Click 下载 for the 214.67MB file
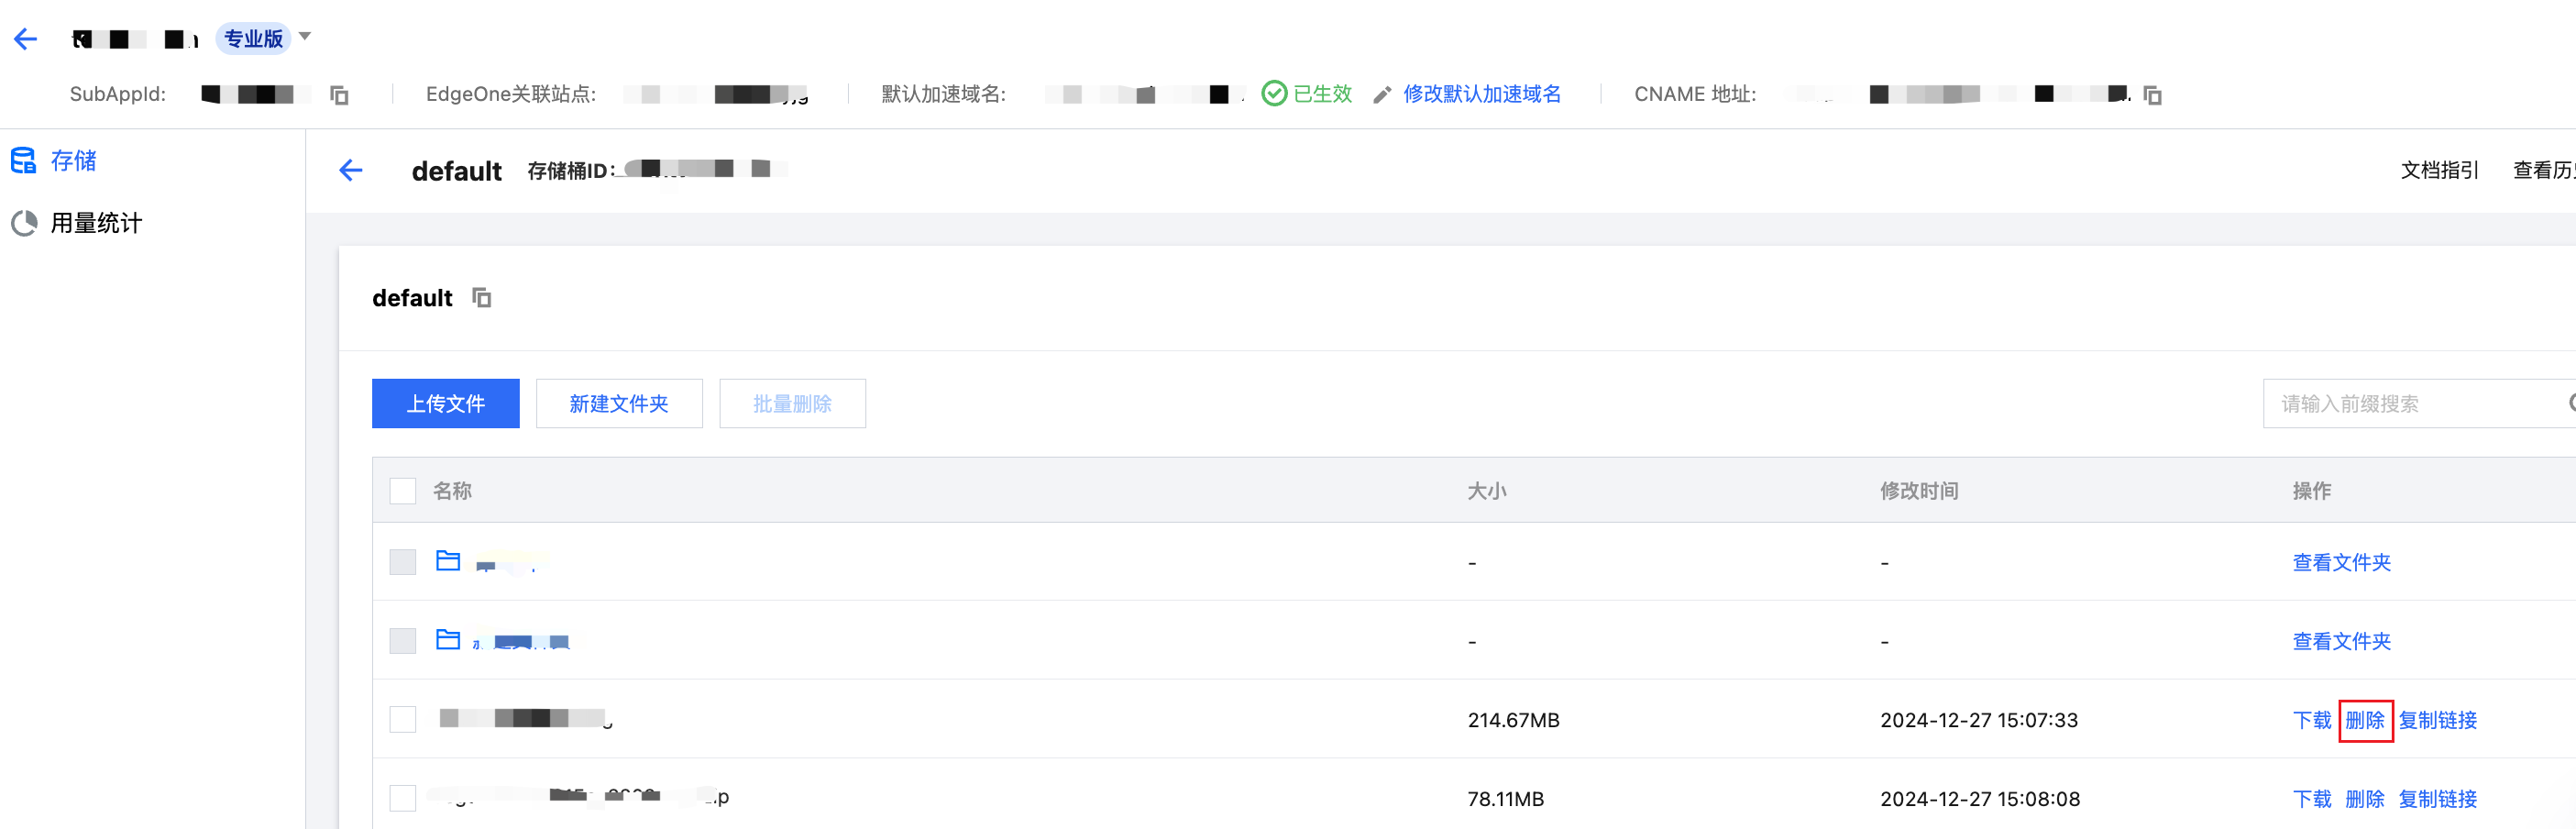This screenshot has height=829, width=2576. click(2312, 721)
